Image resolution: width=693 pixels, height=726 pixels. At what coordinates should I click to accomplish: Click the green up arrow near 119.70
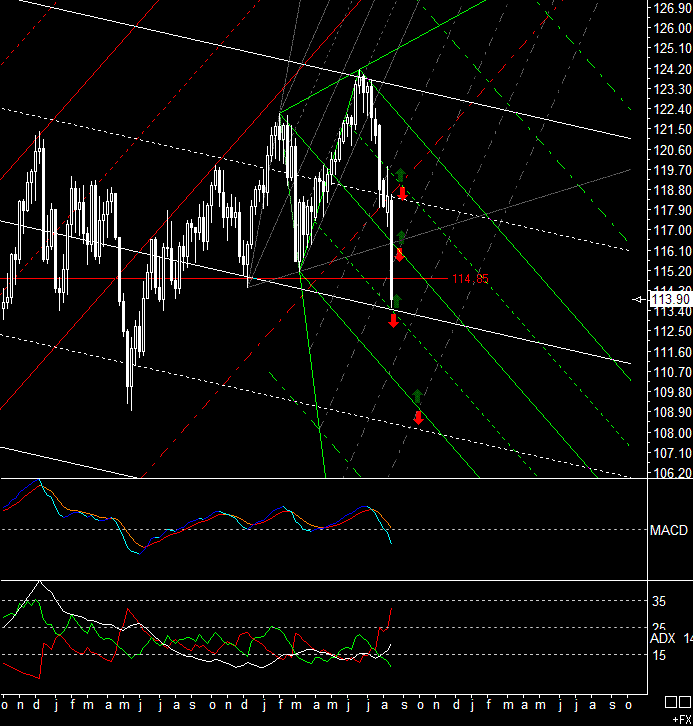(x=400, y=175)
